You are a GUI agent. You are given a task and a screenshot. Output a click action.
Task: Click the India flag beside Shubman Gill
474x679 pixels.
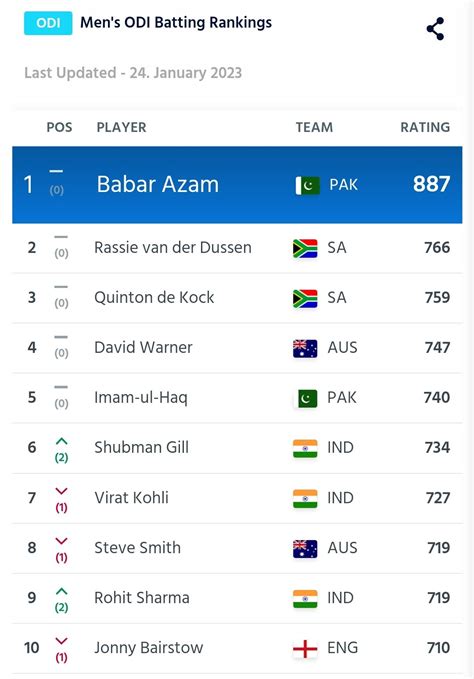pos(305,449)
